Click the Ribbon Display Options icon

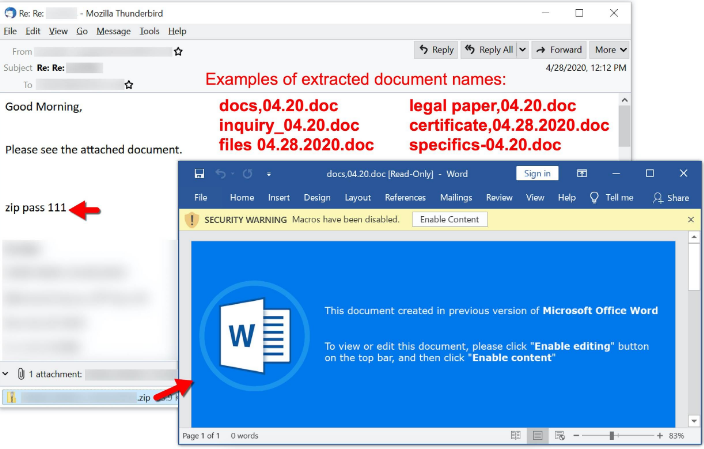tap(582, 173)
